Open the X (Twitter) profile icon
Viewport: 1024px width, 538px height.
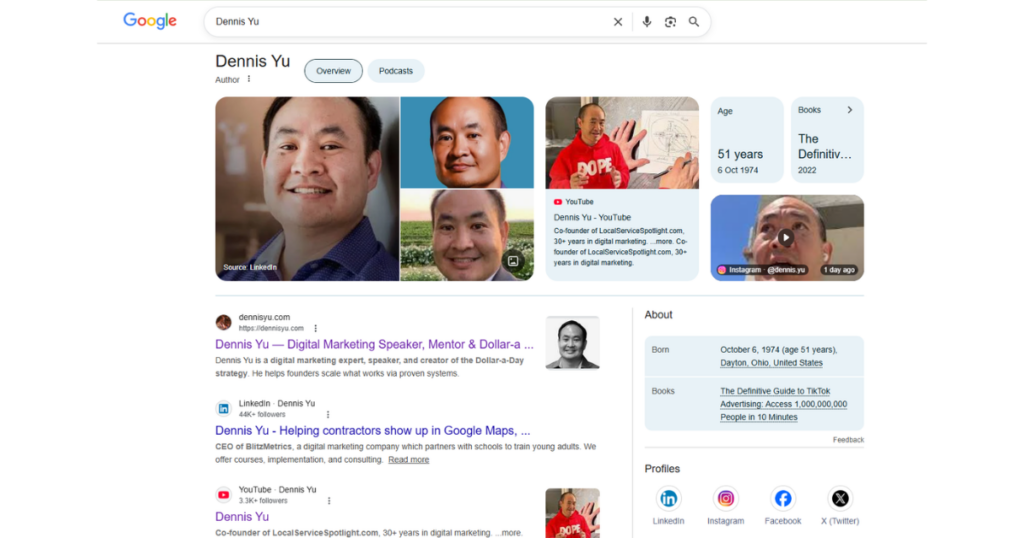pos(840,499)
